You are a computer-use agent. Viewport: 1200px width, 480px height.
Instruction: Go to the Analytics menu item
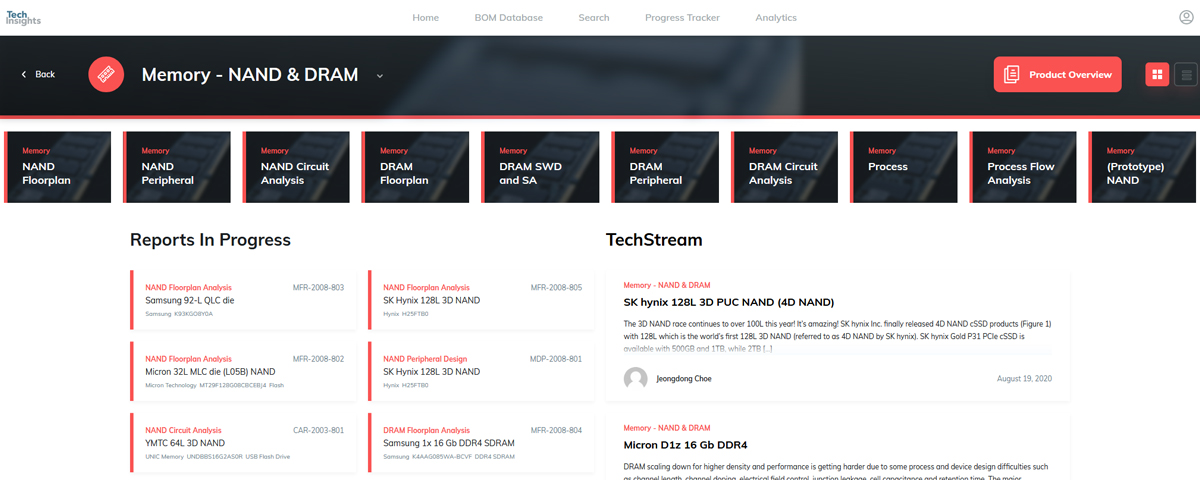(x=775, y=17)
